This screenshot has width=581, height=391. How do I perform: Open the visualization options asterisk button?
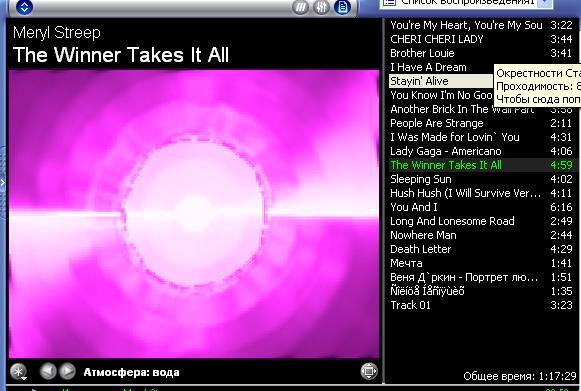(x=18, y=371)
